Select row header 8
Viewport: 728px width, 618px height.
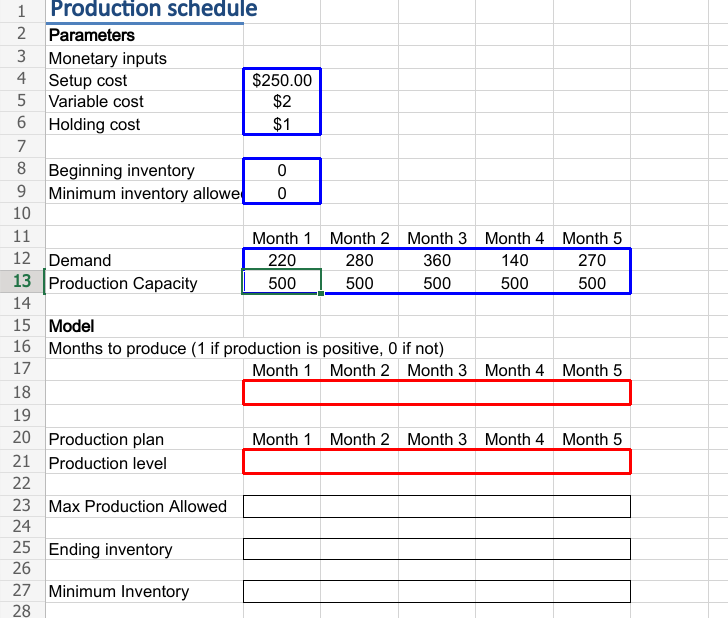pos(22,169)
